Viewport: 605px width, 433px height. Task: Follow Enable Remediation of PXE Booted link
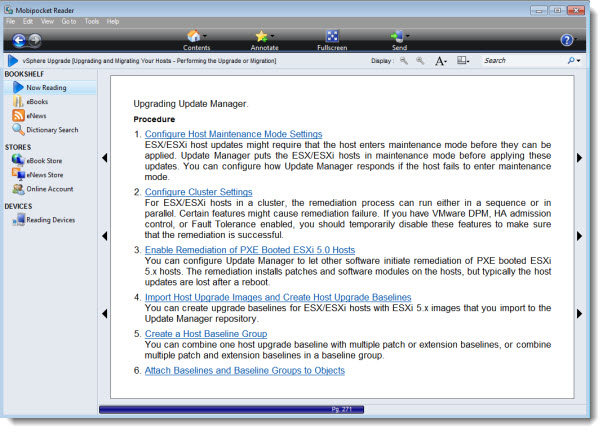click(250, 250)
